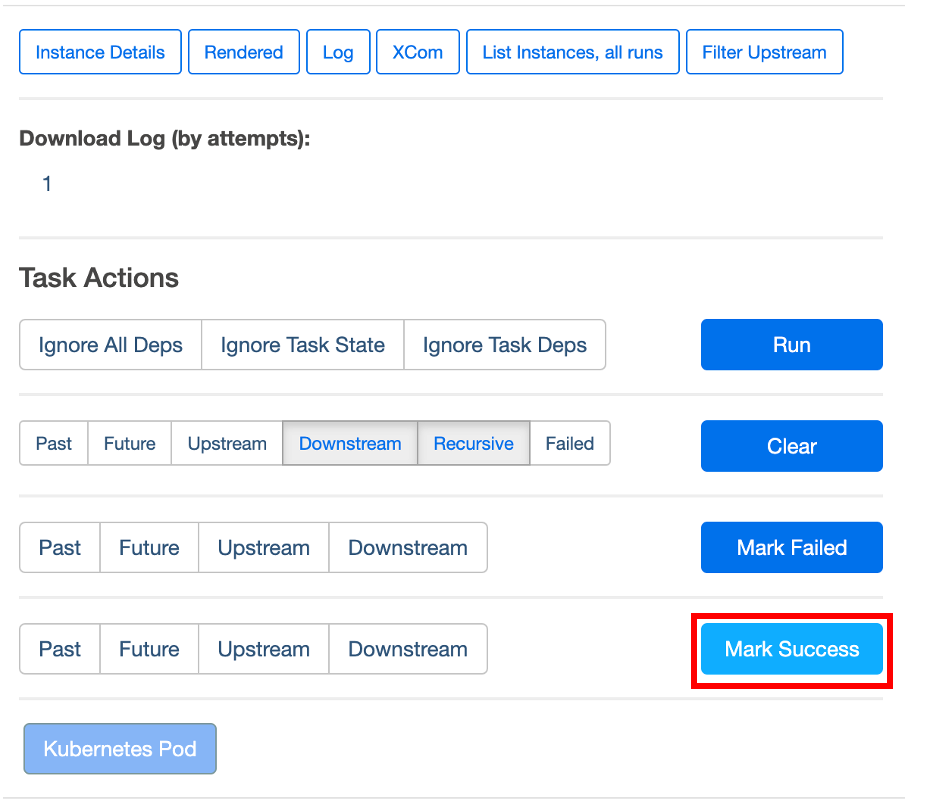Open the XCom page

click(417, 52)
